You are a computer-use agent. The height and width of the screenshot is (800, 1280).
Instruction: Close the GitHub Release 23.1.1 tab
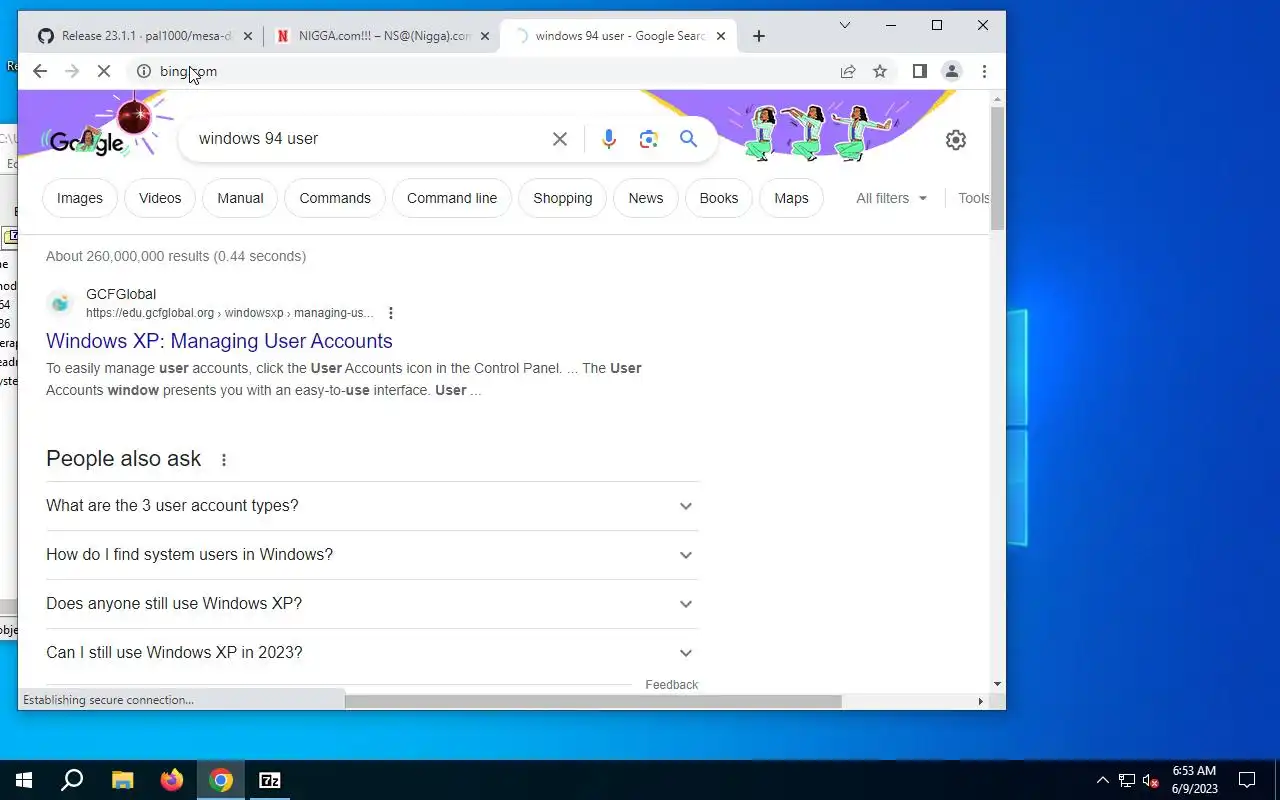coord(248,36)
